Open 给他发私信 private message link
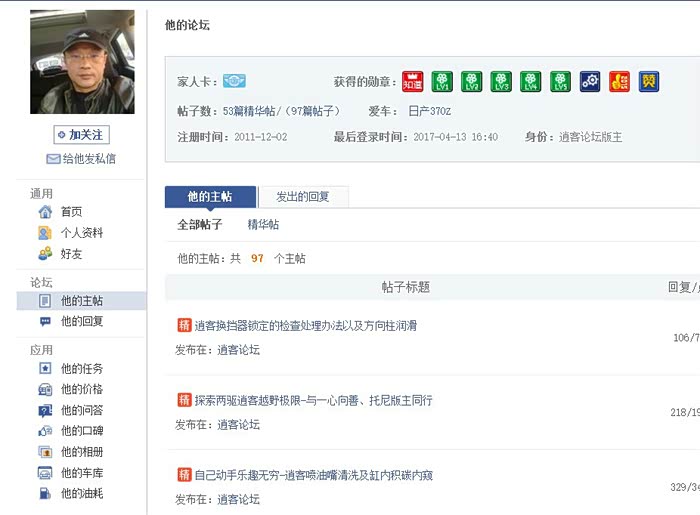This screenshot has width=700, height=515. (x=89, y=159)
